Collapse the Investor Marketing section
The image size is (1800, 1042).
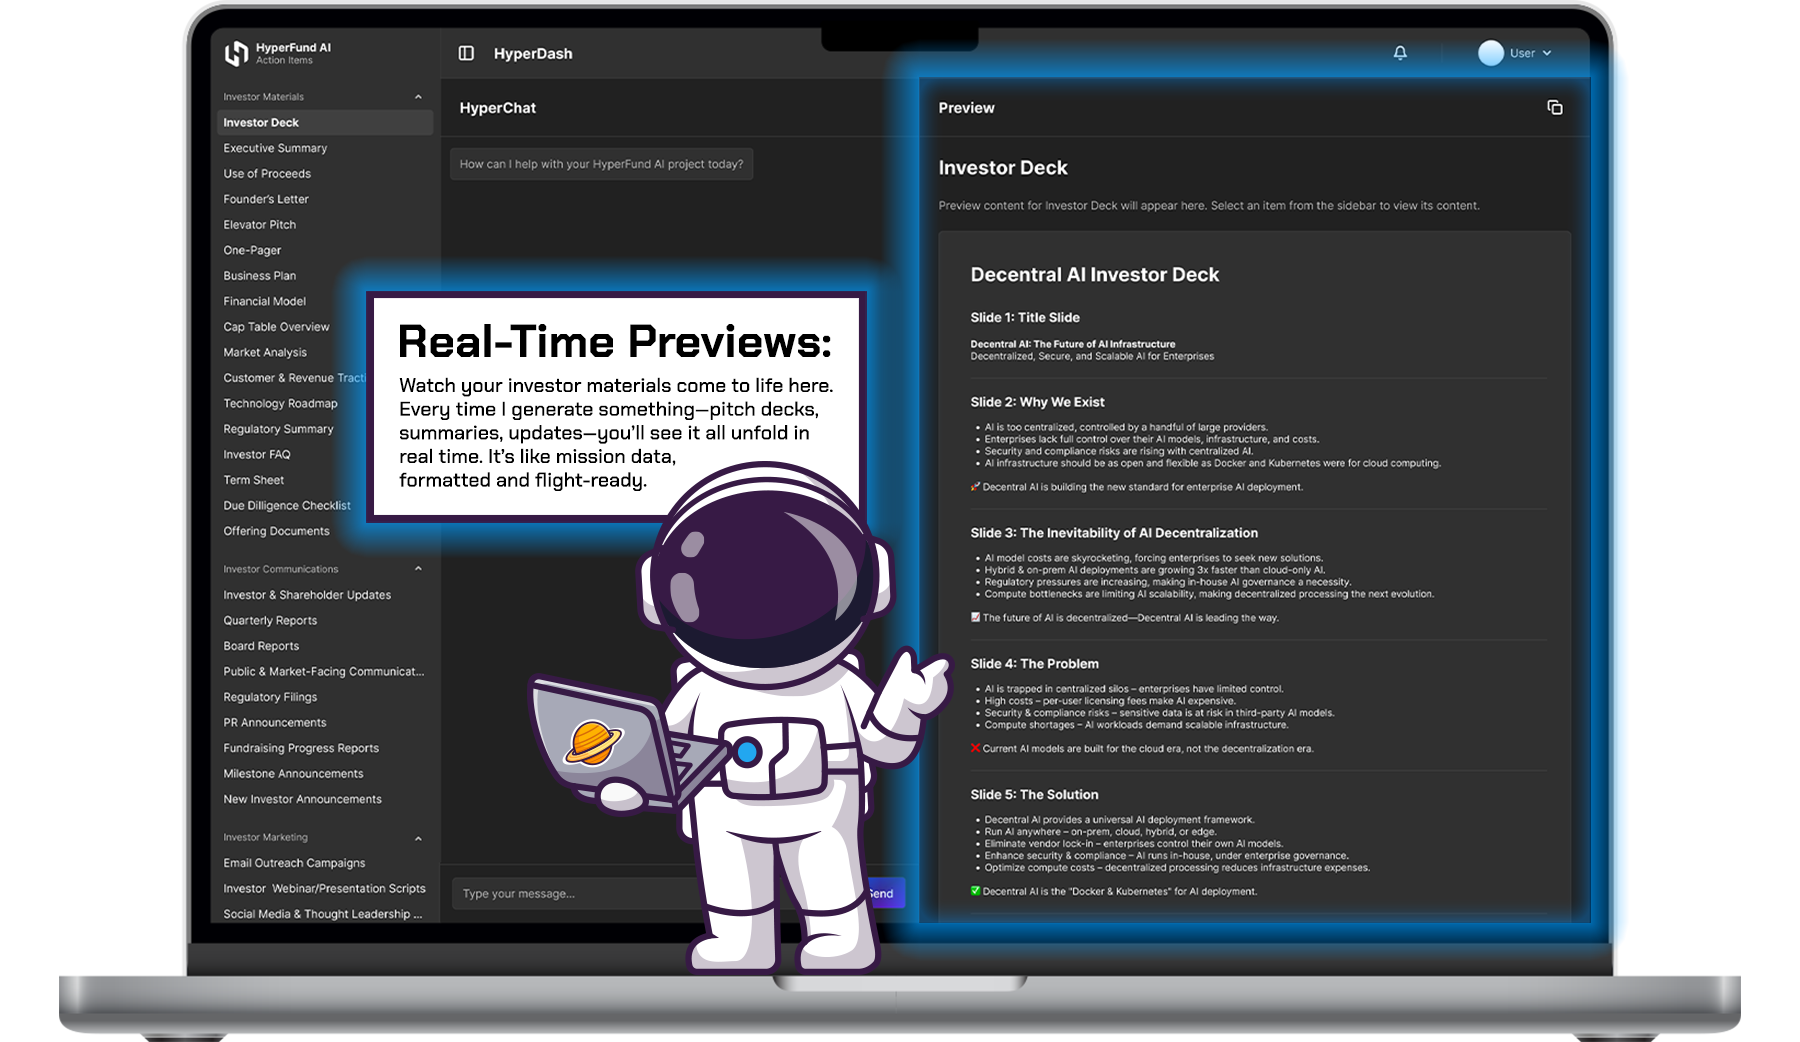click(418, 838)
